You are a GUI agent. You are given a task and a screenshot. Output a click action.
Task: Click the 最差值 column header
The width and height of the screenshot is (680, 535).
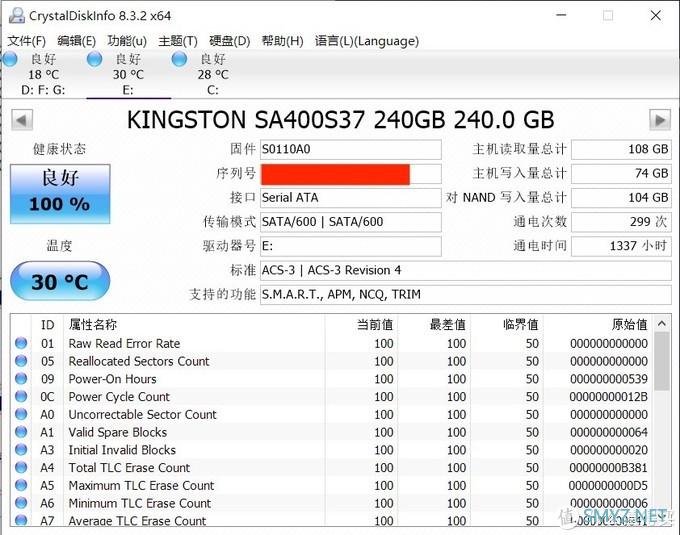[435, 324]
